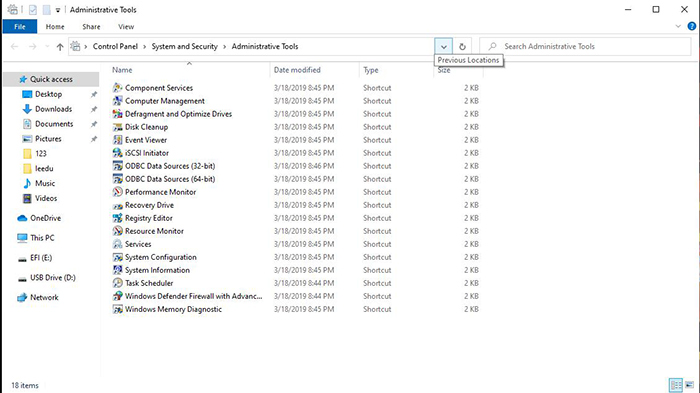This screenshot has width=700, height=393.
Task: Open the 123 folder in sidebar
Action: point(41,154)
